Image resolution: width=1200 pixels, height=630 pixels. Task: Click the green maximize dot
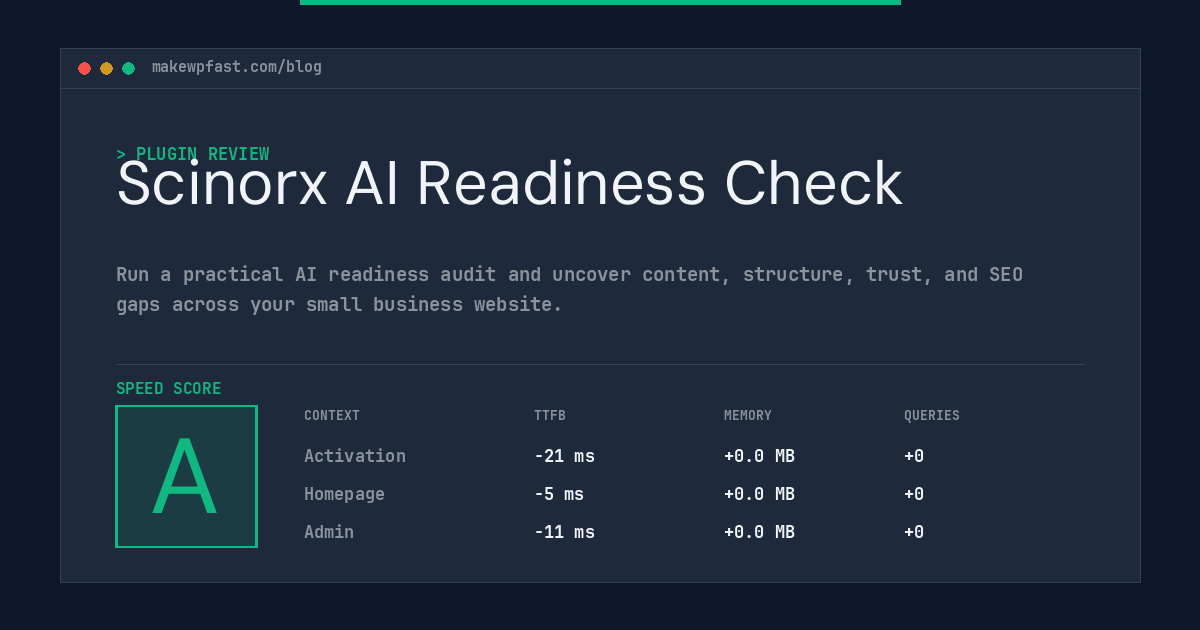pos(128,68)
